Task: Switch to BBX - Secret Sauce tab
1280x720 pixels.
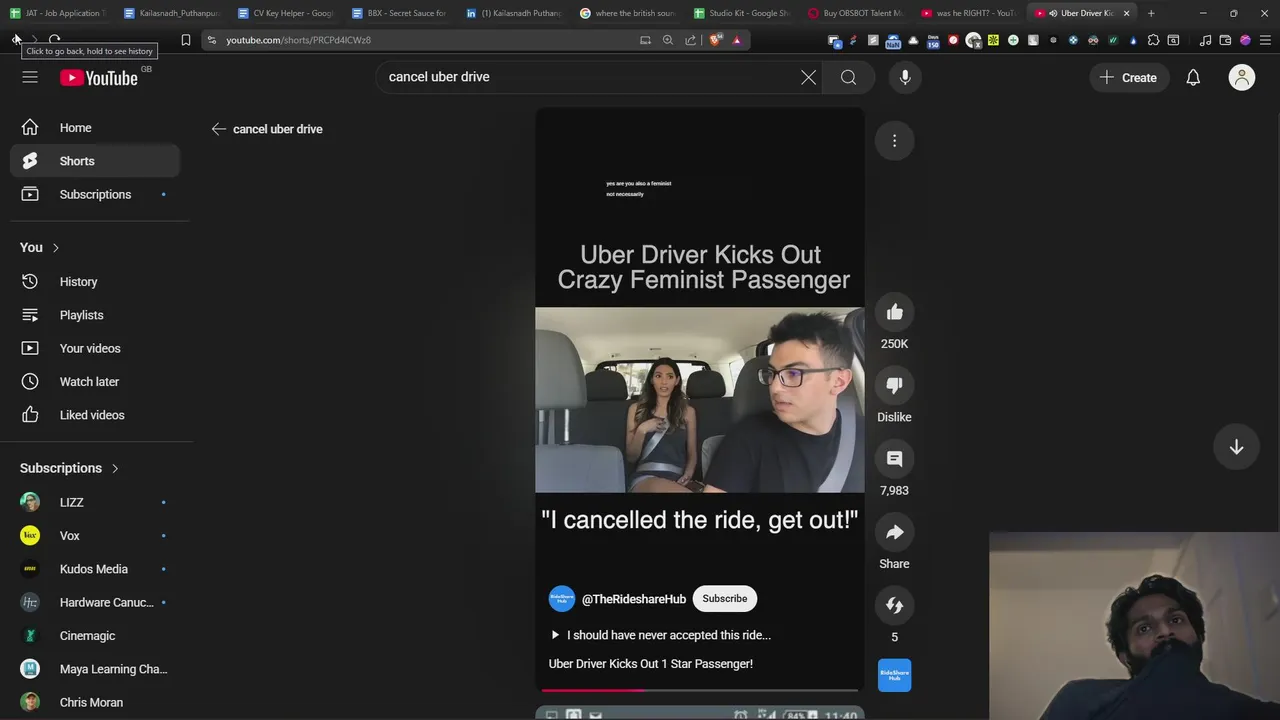Action: pyautogui.click(x=399, y=13)
